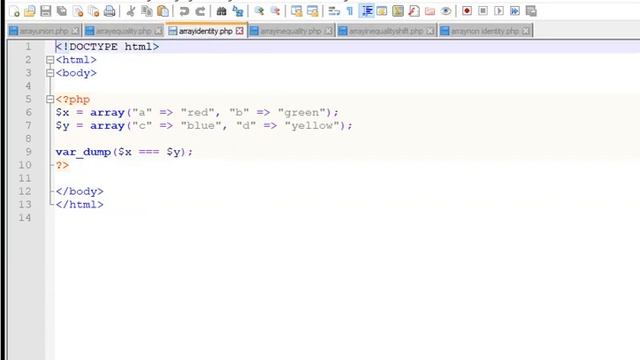
Task: Click the '</html>' closing tag
Action: [80, 204]
